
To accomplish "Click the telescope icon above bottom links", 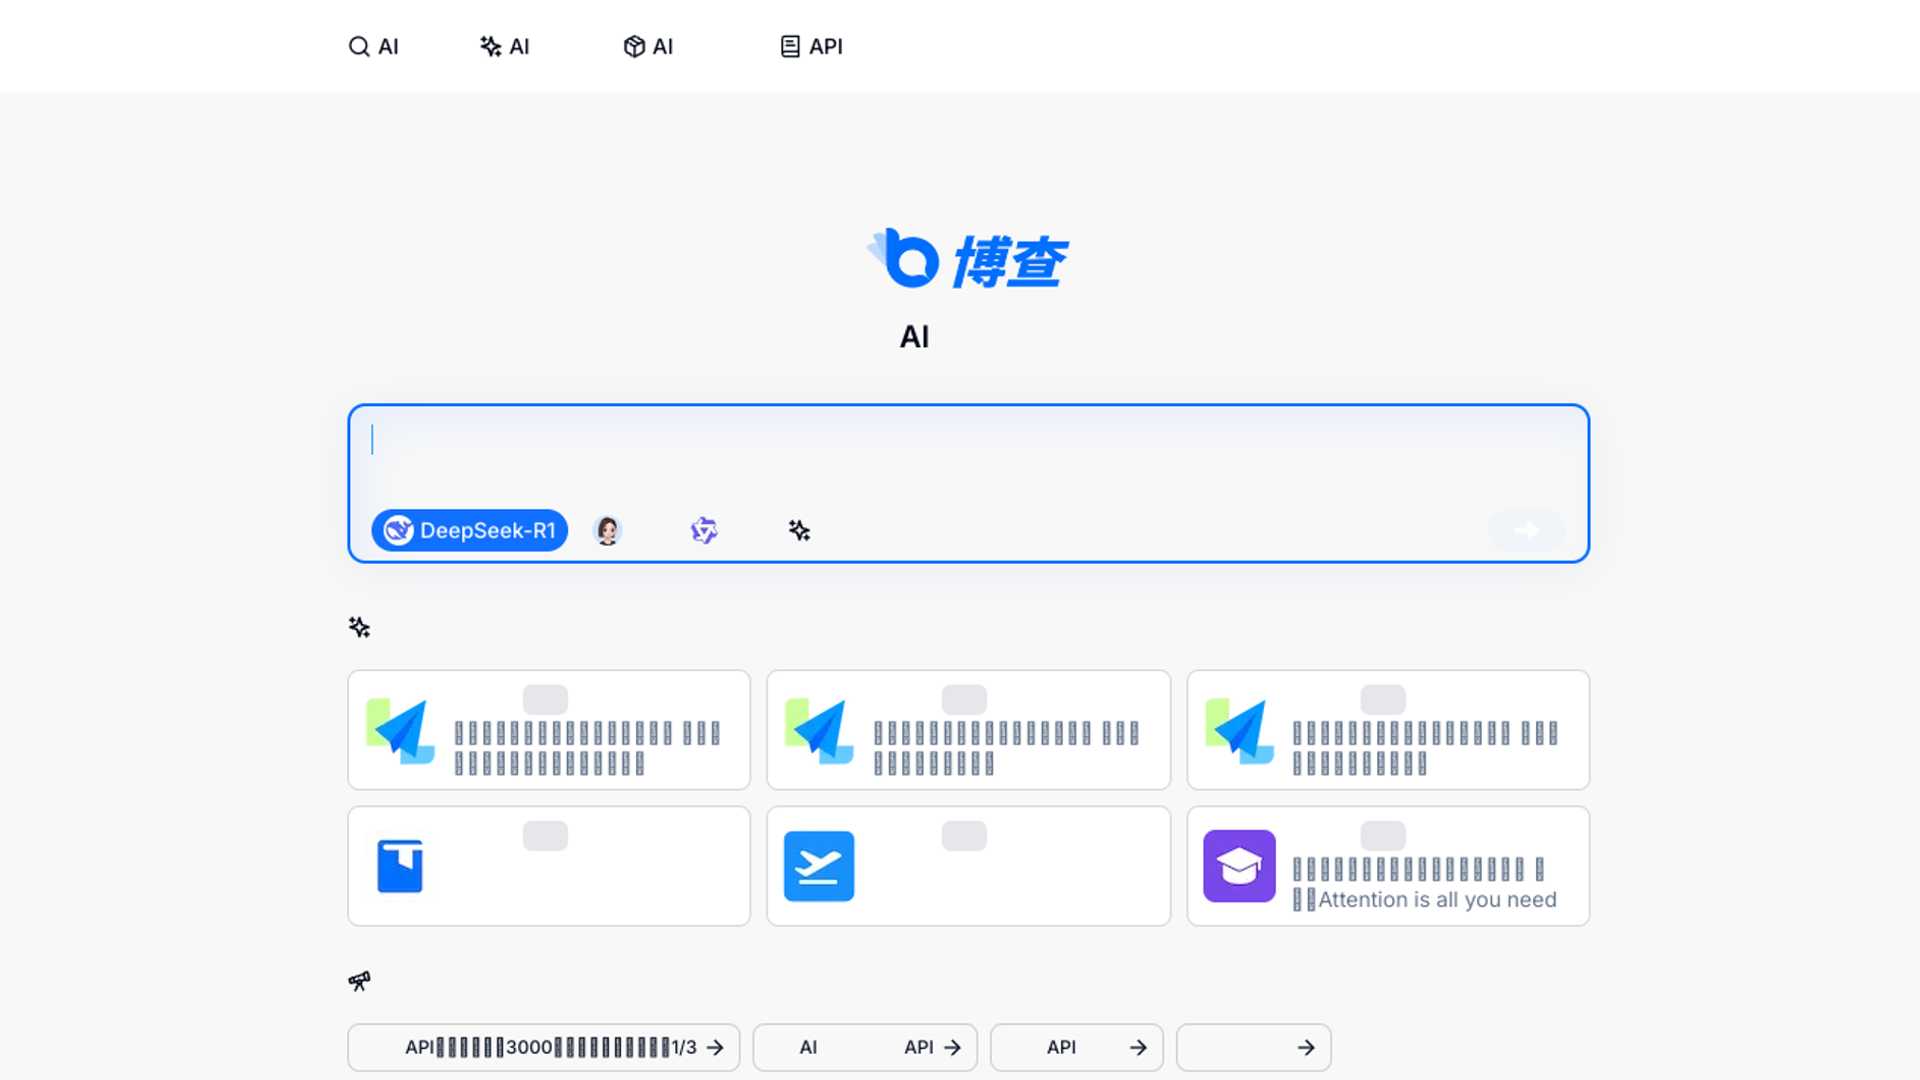I will (x=360, y=980).
